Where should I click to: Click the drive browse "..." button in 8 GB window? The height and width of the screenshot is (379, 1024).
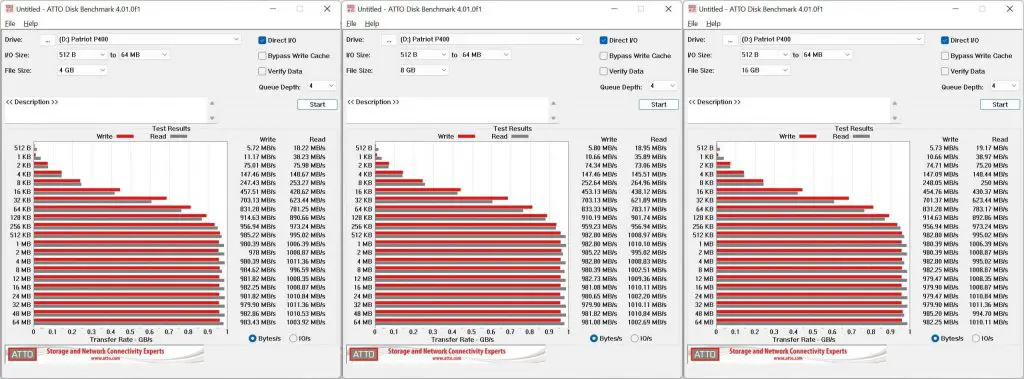389,40
